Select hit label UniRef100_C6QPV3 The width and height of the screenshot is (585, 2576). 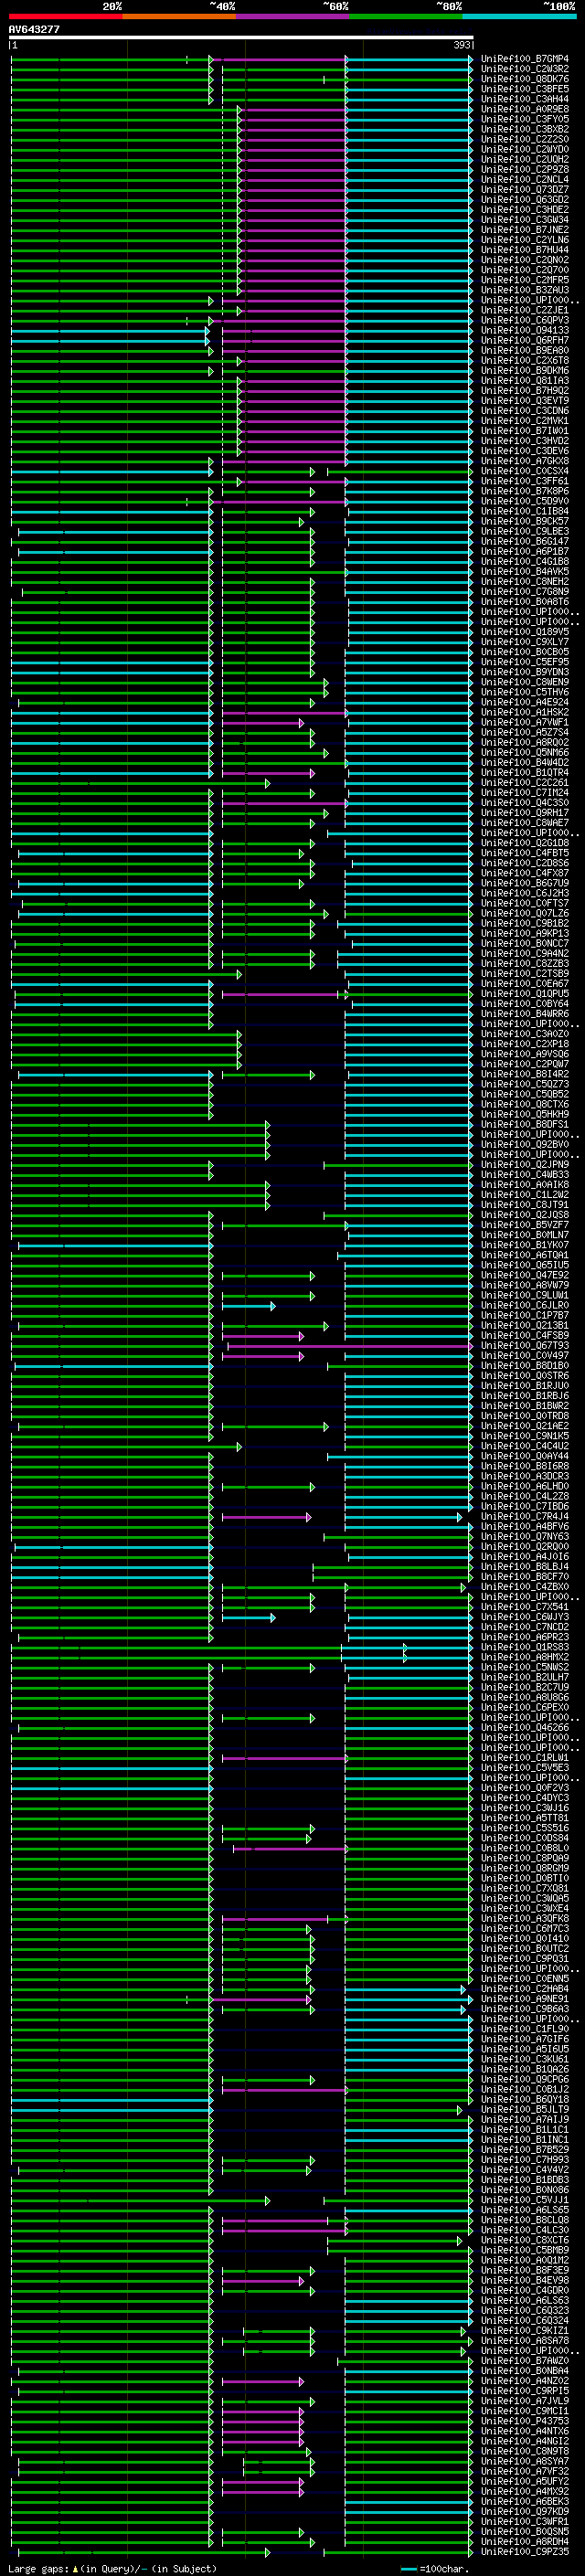click(x=525, y=320)
